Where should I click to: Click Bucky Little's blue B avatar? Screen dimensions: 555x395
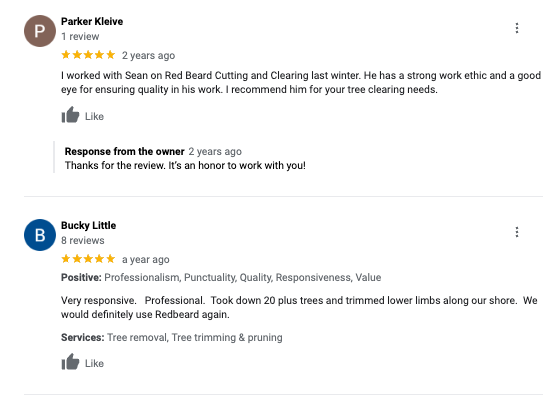pos(40,235)
